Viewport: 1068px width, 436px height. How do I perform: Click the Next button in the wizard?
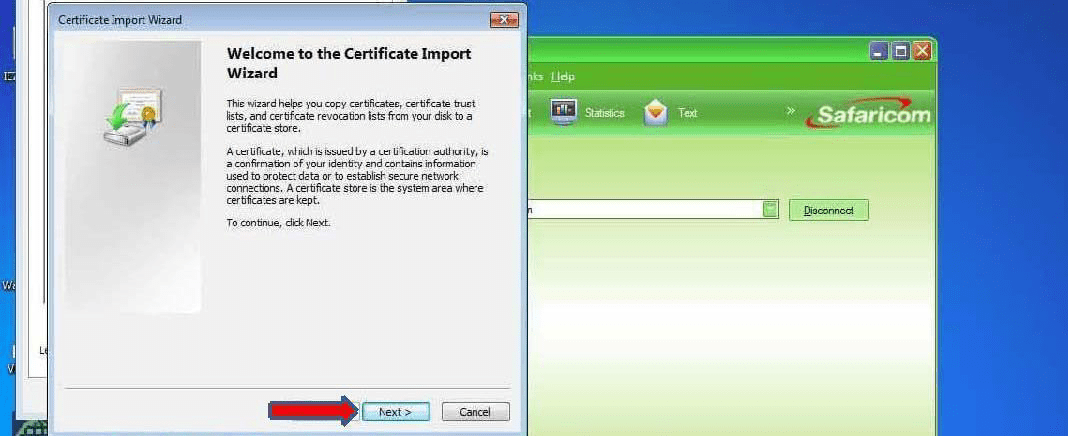click(395, 412)
